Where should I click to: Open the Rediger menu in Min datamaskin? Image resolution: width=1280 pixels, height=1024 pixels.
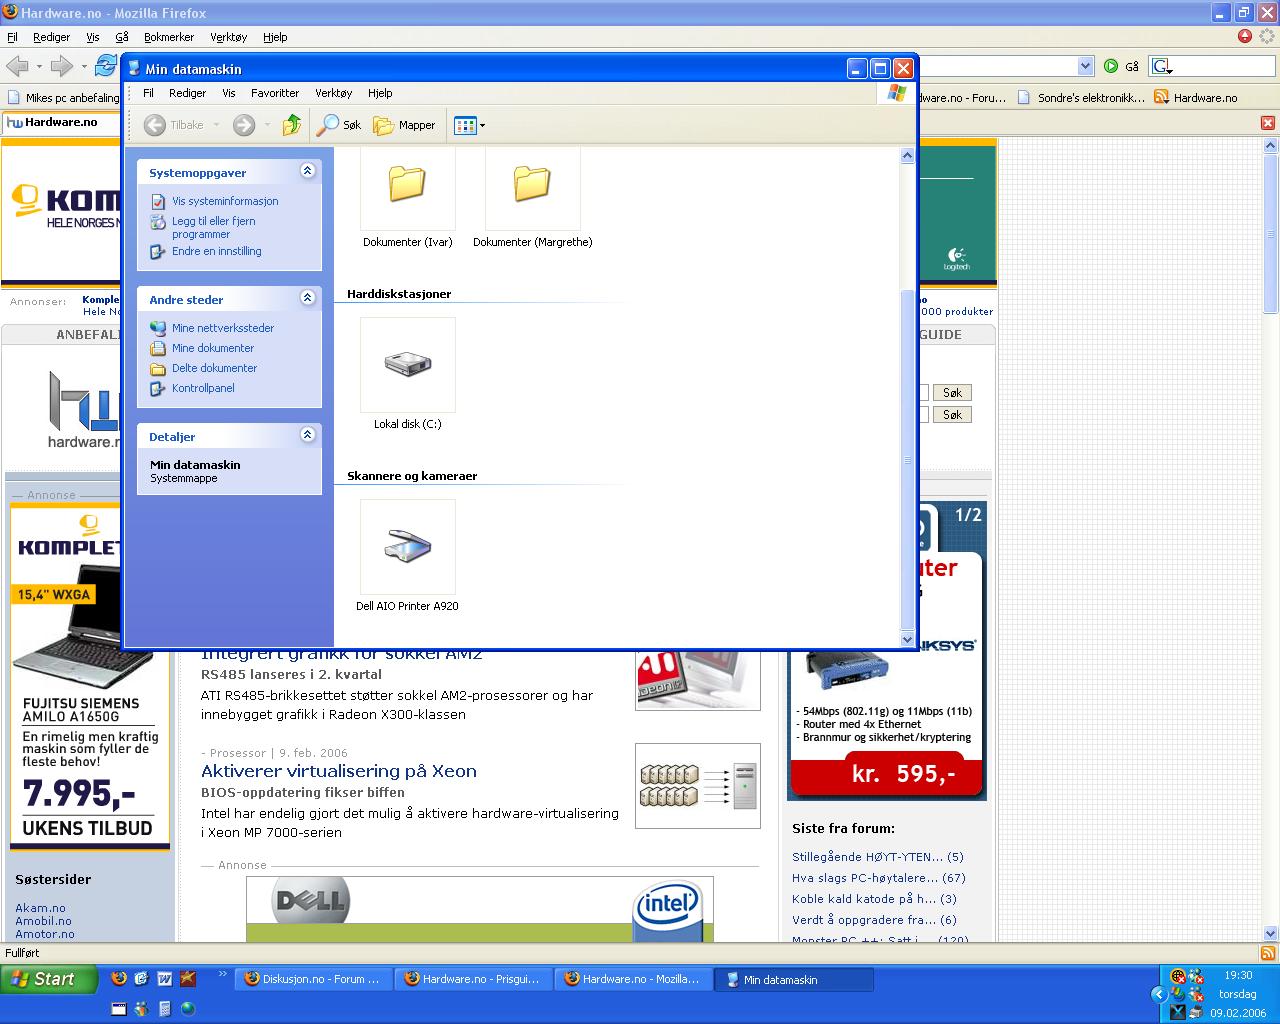187,93
